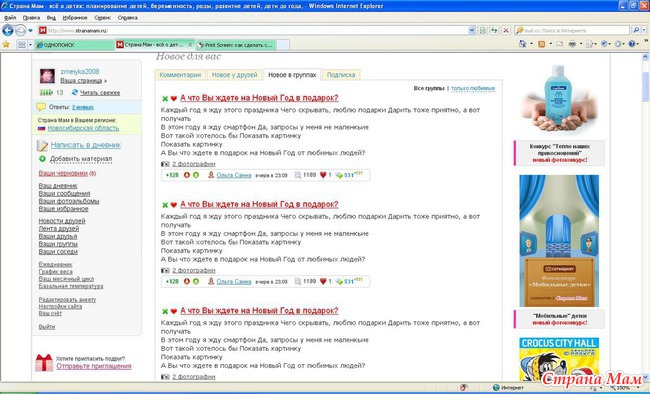This screenshot has width=650, height=394.
Task: Open the 2 фотографии link in second post
Action: (194, 270)
